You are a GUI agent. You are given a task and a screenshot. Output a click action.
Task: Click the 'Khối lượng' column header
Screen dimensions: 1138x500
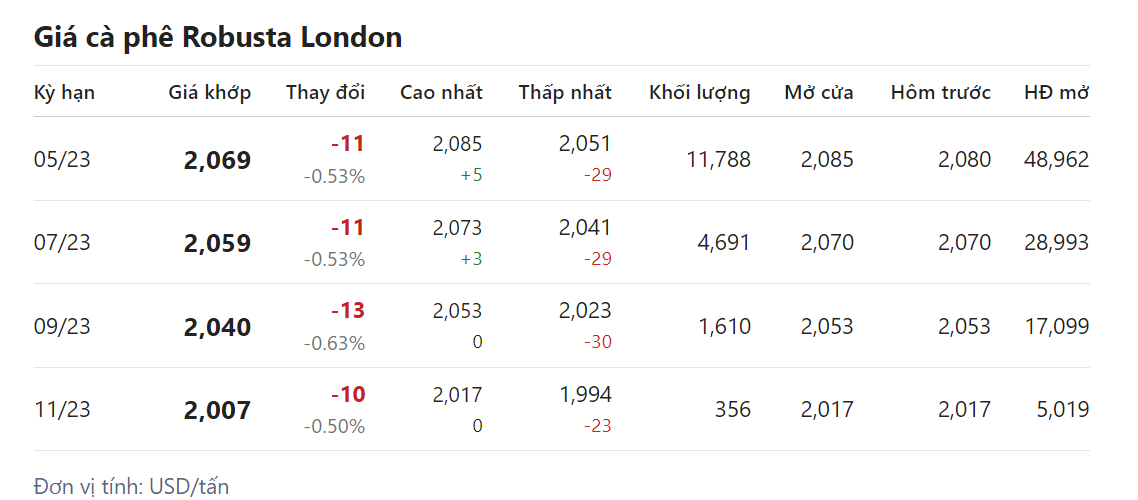point(699,93)
